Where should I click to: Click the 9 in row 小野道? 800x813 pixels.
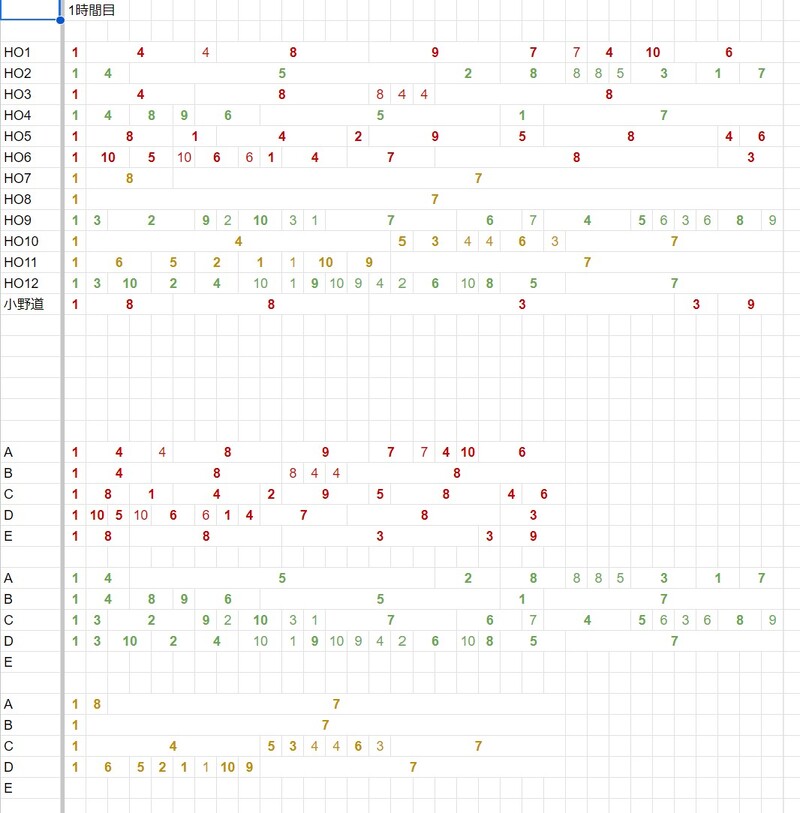click(751, 304)
